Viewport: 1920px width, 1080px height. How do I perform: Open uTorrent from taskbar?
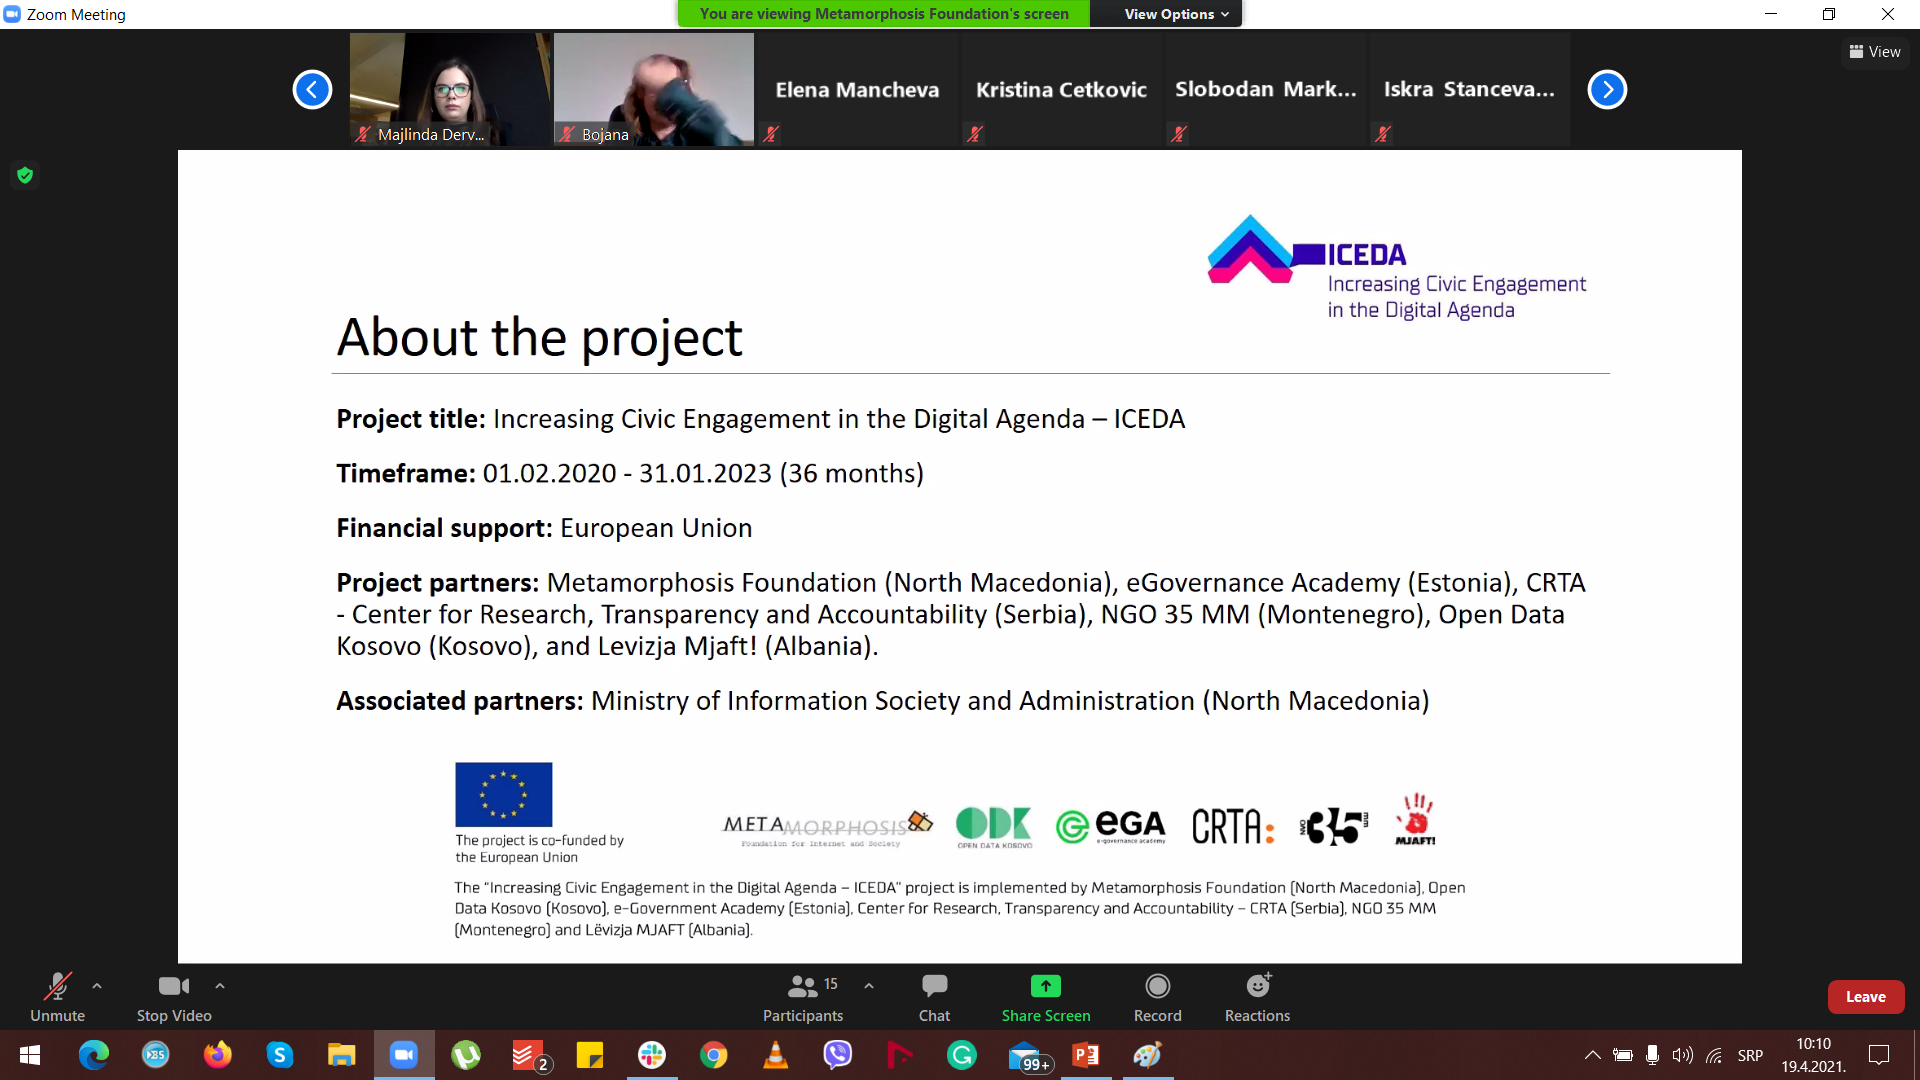pyautogui.click(x=466, y=1055)
